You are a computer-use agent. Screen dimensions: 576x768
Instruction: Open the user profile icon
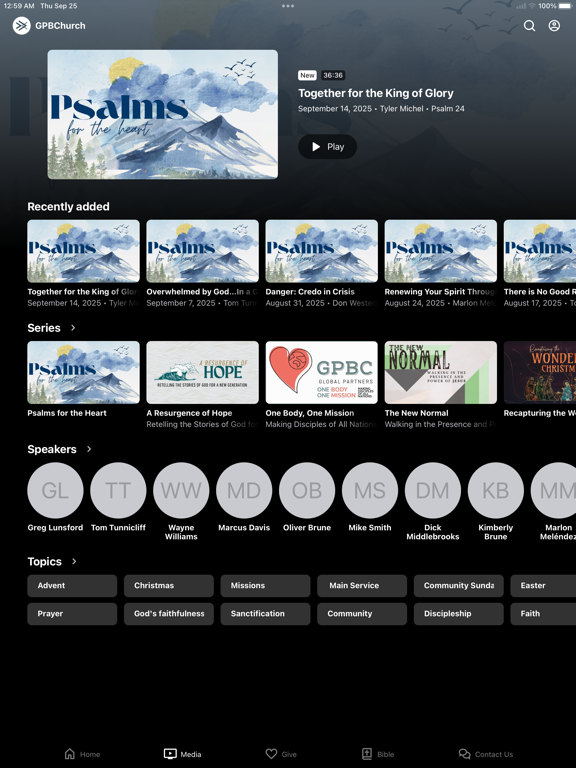pos(554,25)
